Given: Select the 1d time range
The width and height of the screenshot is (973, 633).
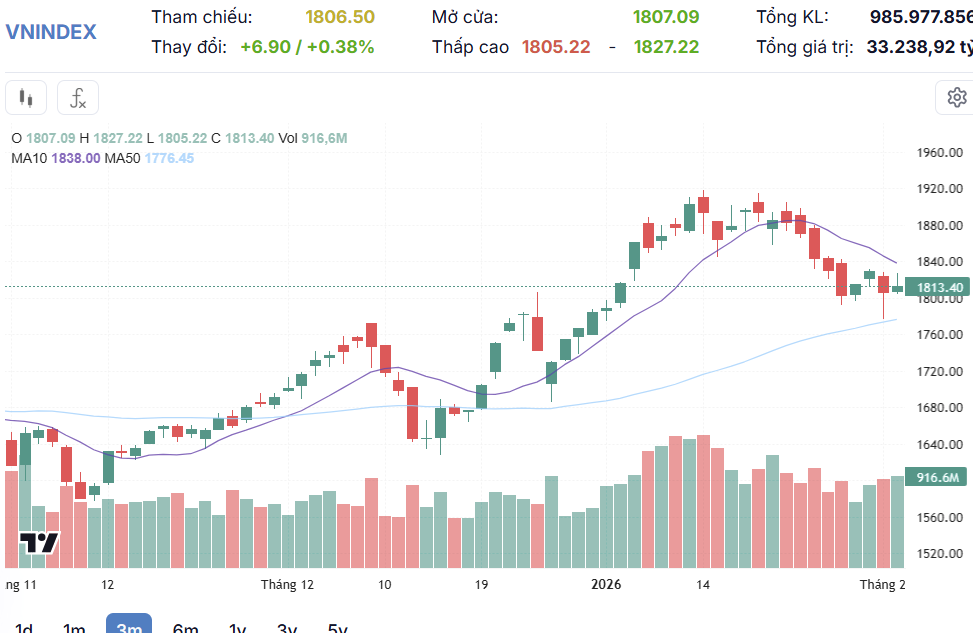Looking at the screenshot, I should point(24,628).
